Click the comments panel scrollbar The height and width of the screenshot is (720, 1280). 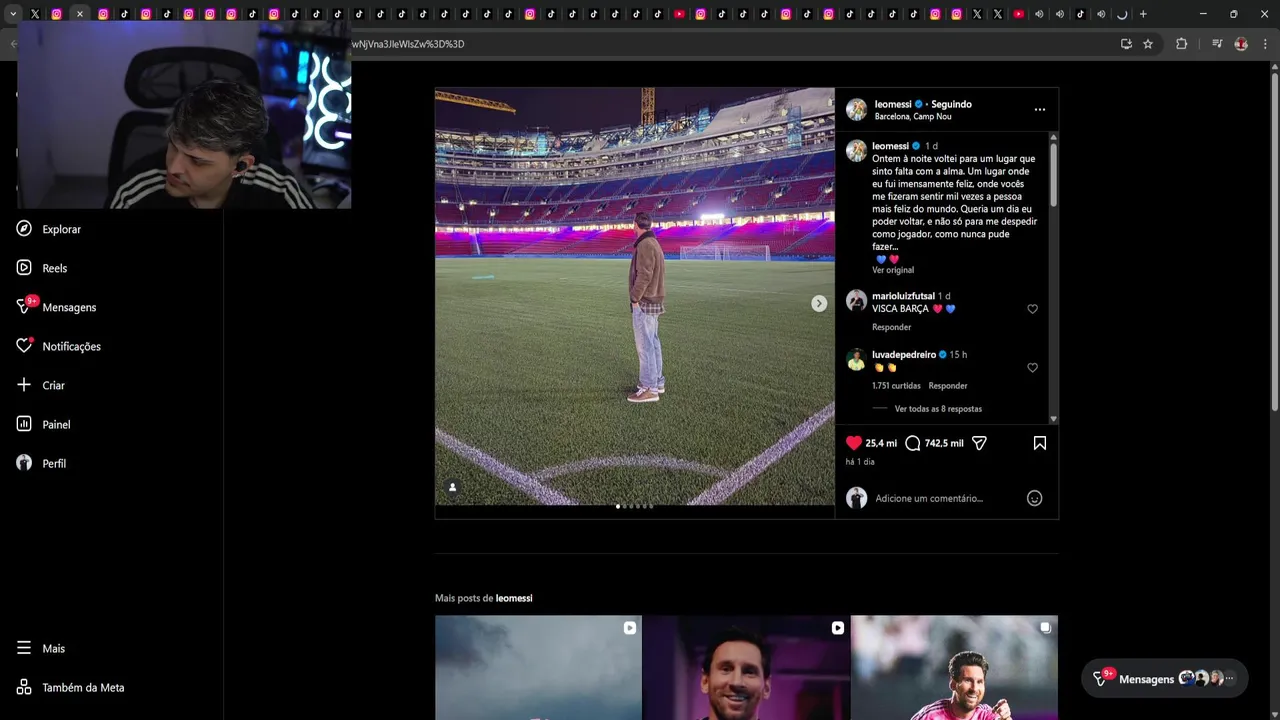click(1053, 175)
